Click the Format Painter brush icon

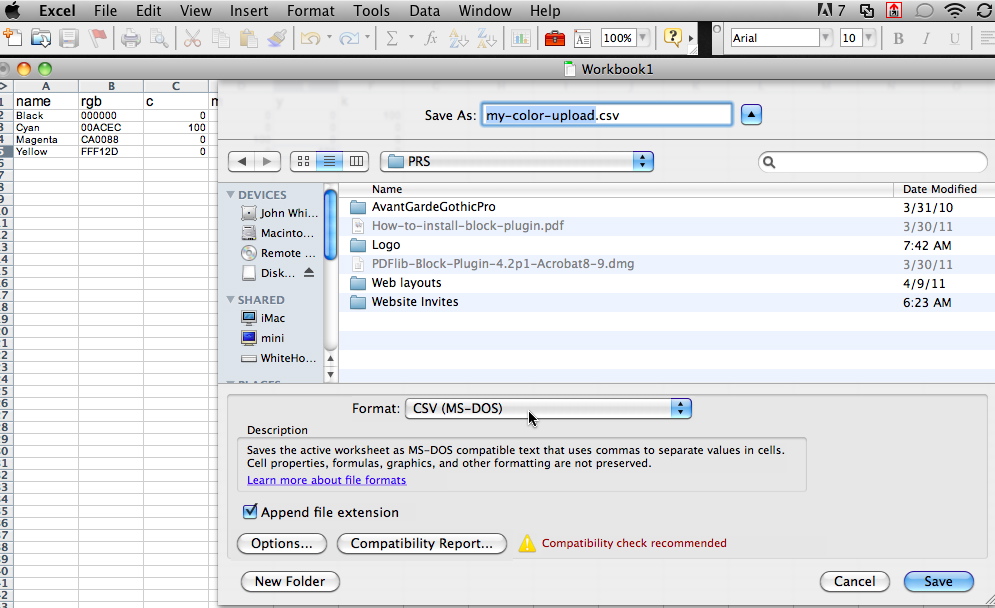277,38
